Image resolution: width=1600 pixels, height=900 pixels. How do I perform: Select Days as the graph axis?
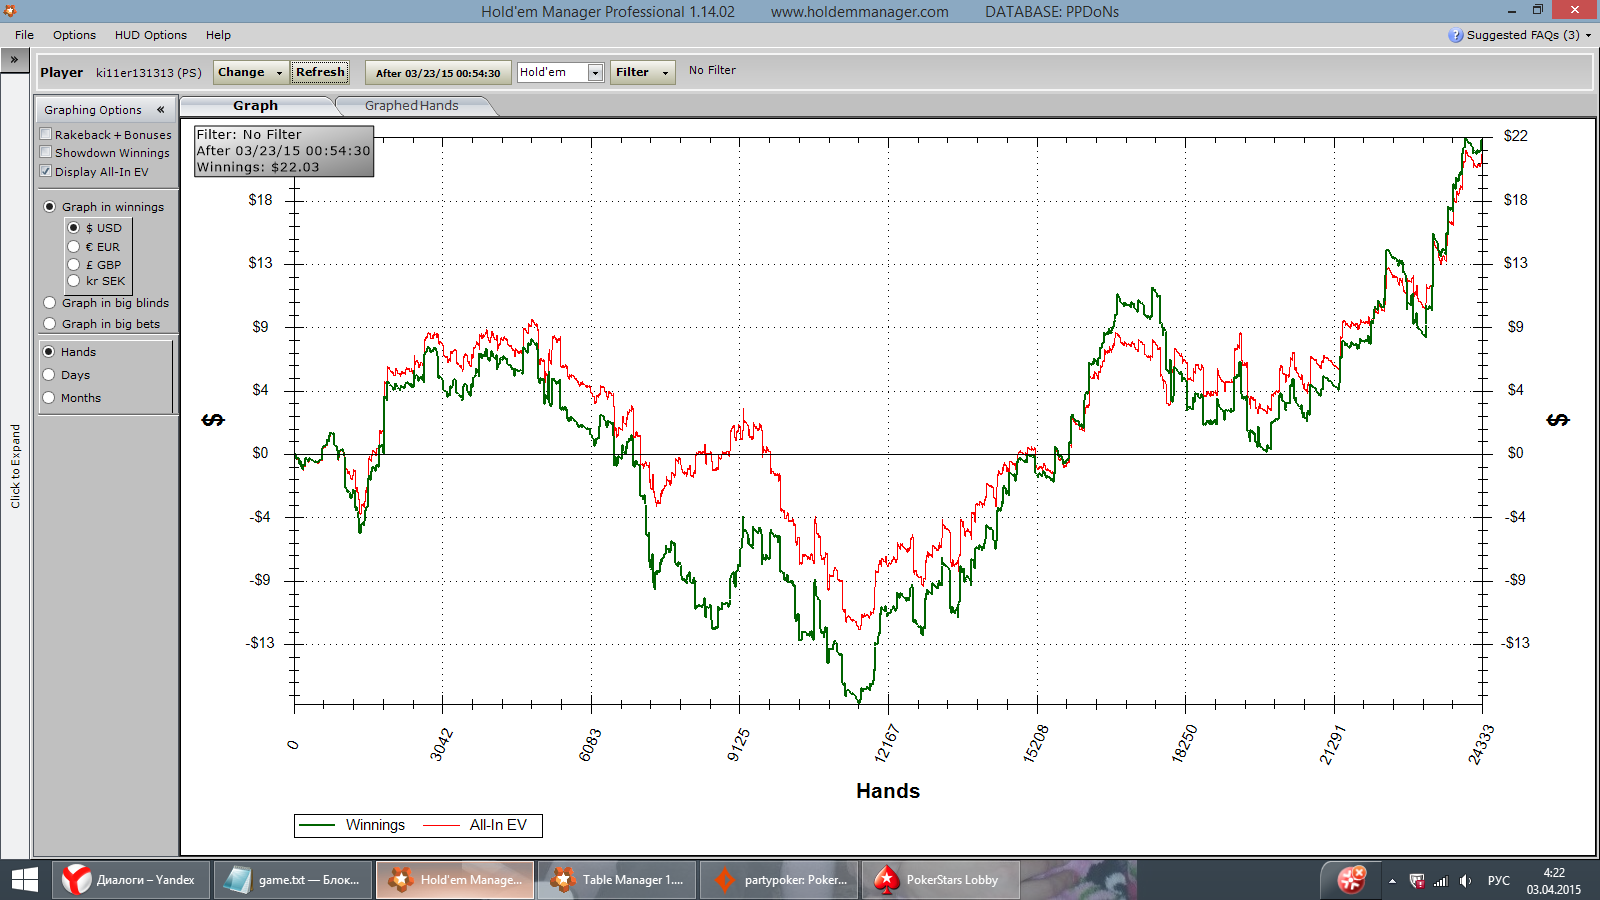tap(49, 375)
